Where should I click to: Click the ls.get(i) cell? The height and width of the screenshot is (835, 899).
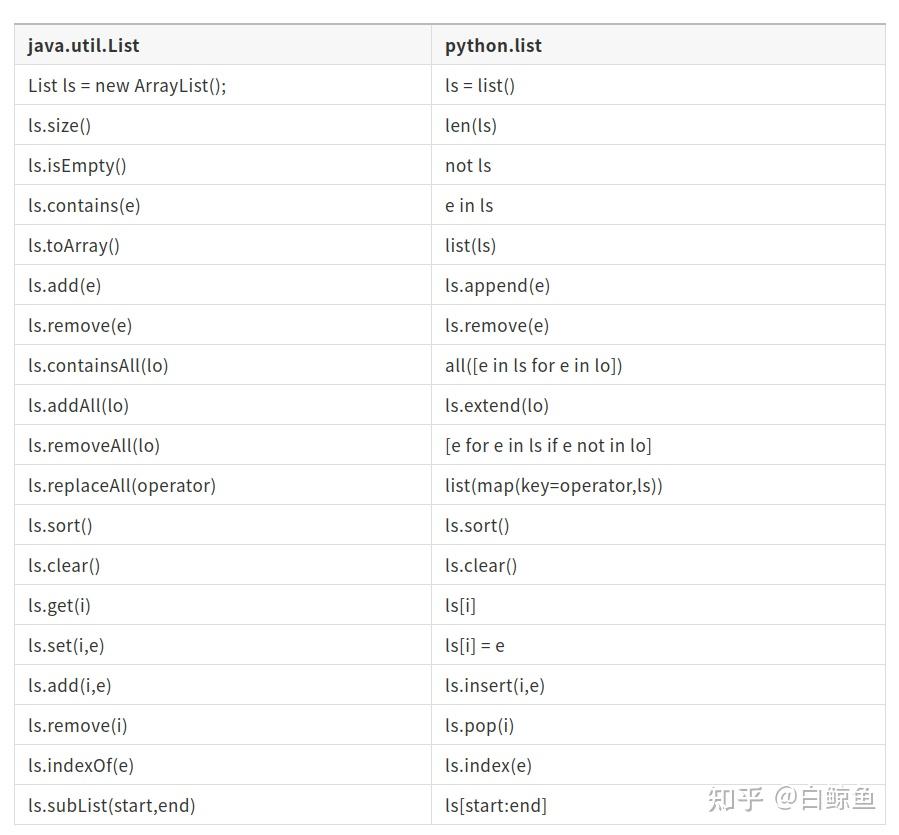coord(59,605)
